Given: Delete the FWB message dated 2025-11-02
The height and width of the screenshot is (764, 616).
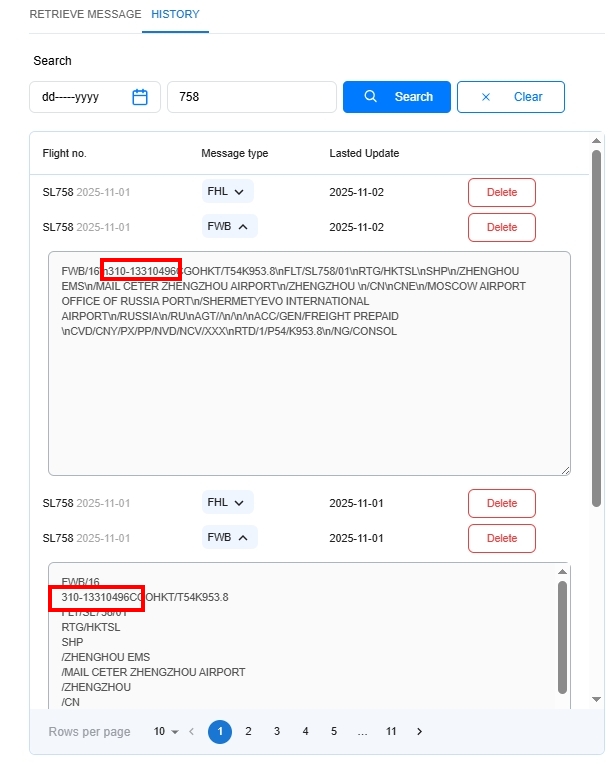Looking at the screenshot, I should (x=501, y=227).
